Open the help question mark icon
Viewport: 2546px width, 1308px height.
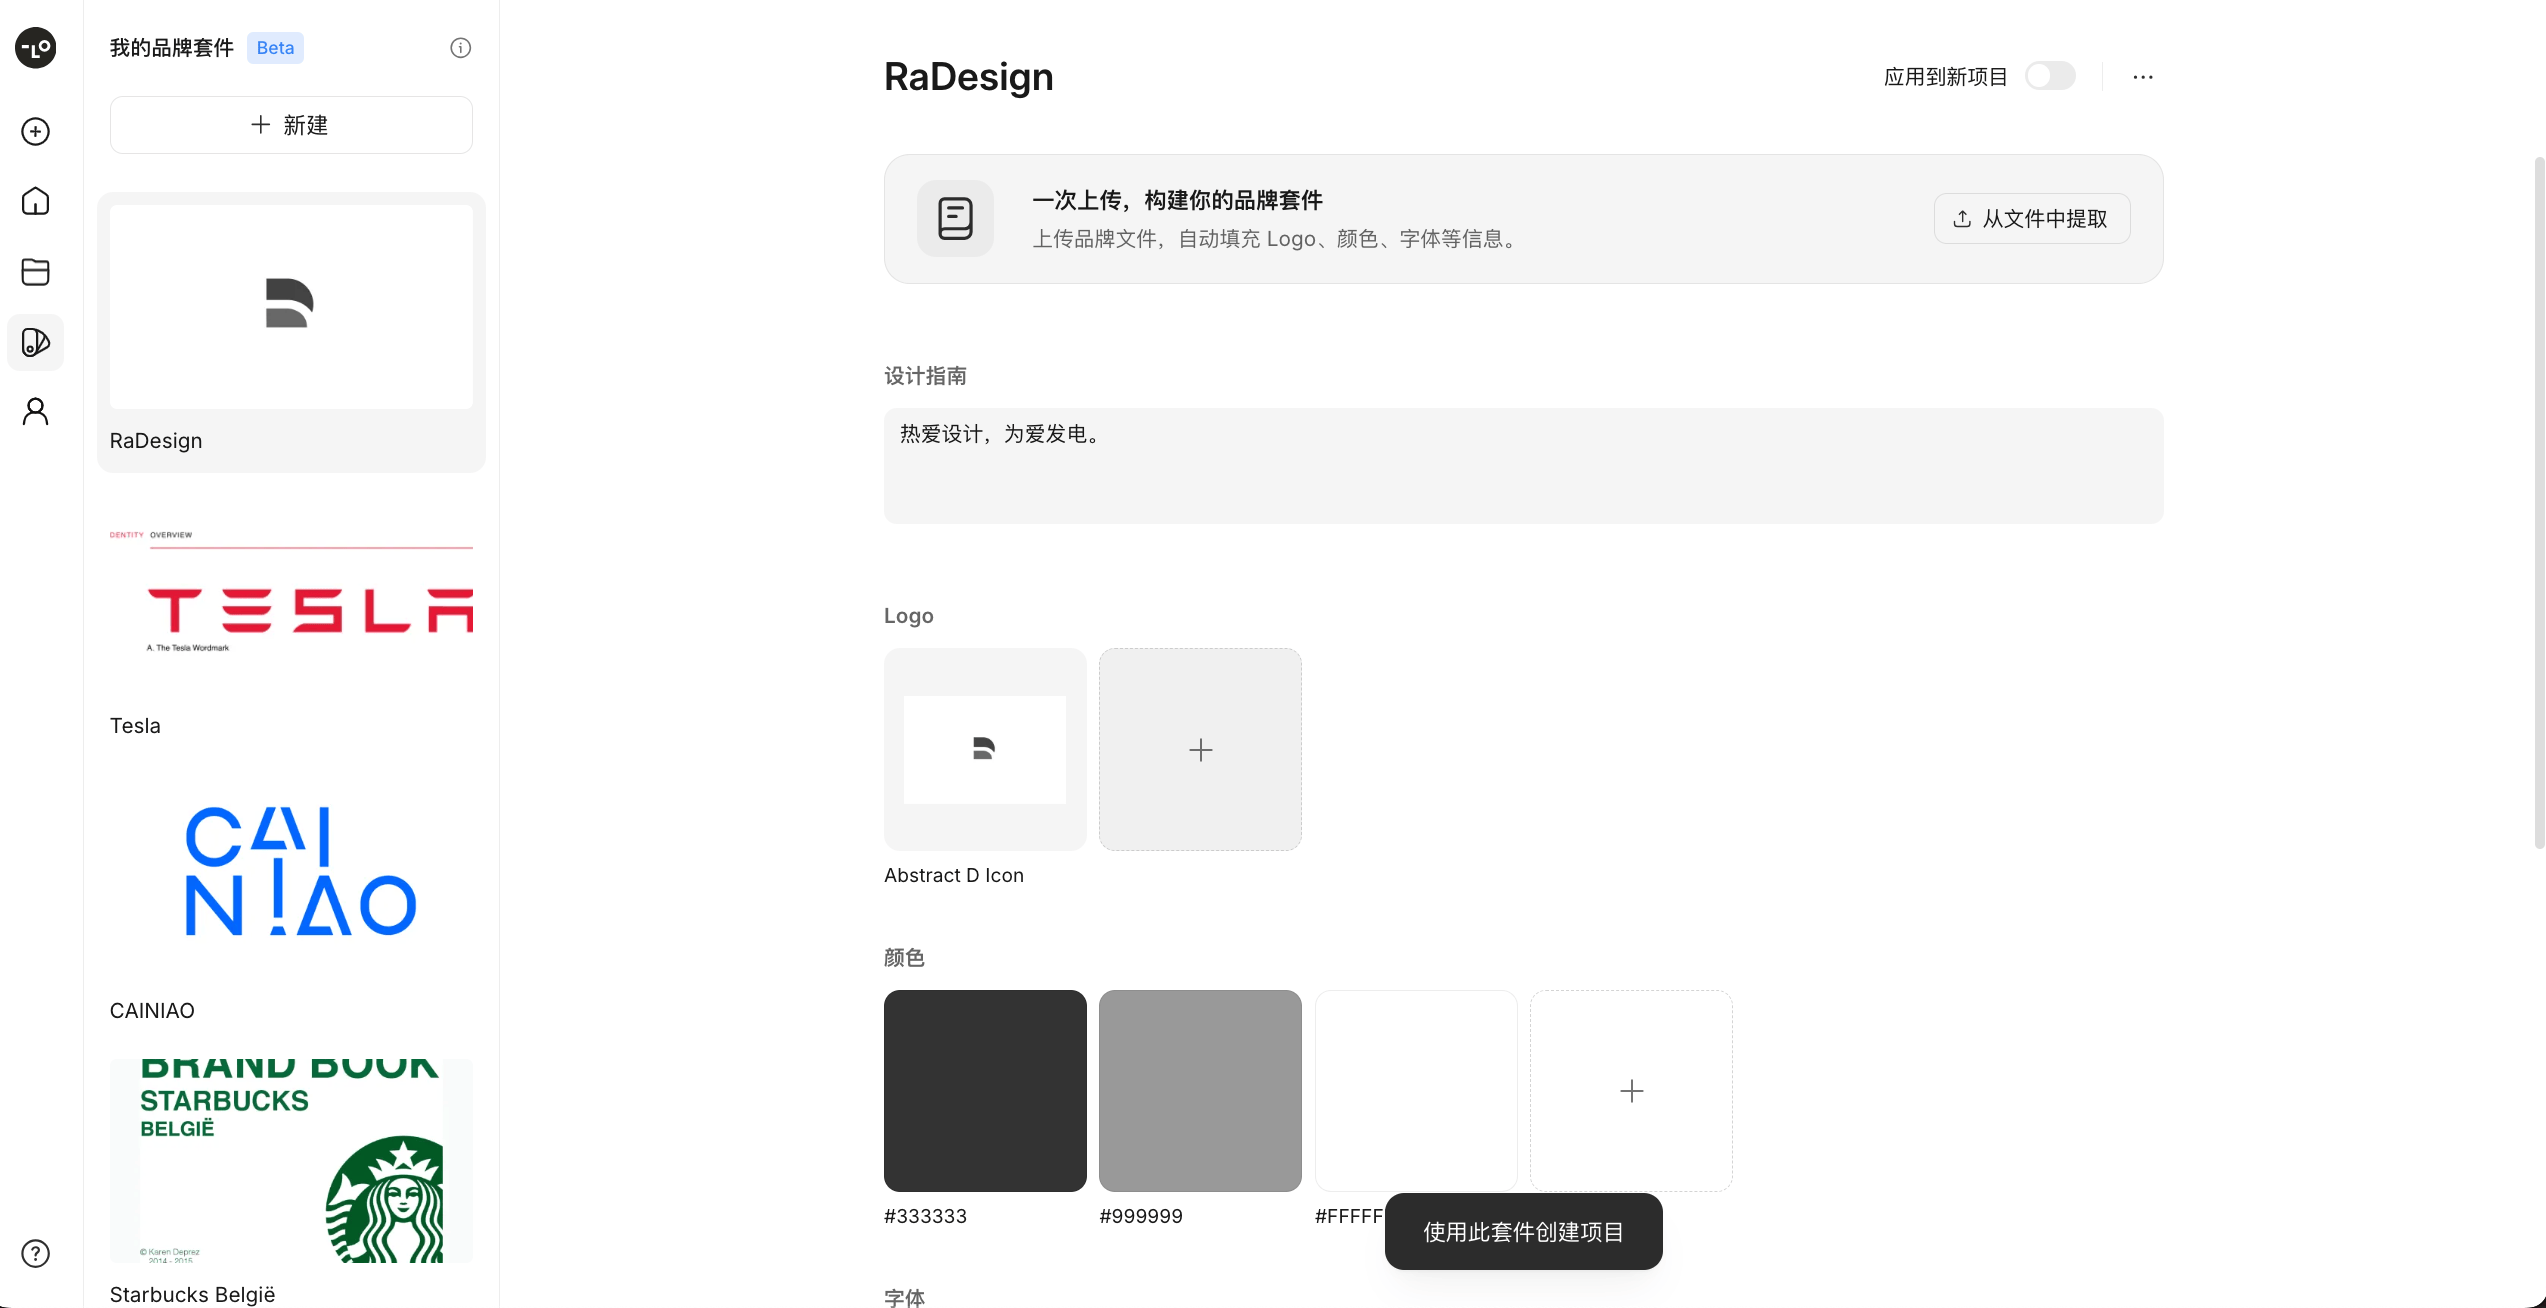point(36,1254)
